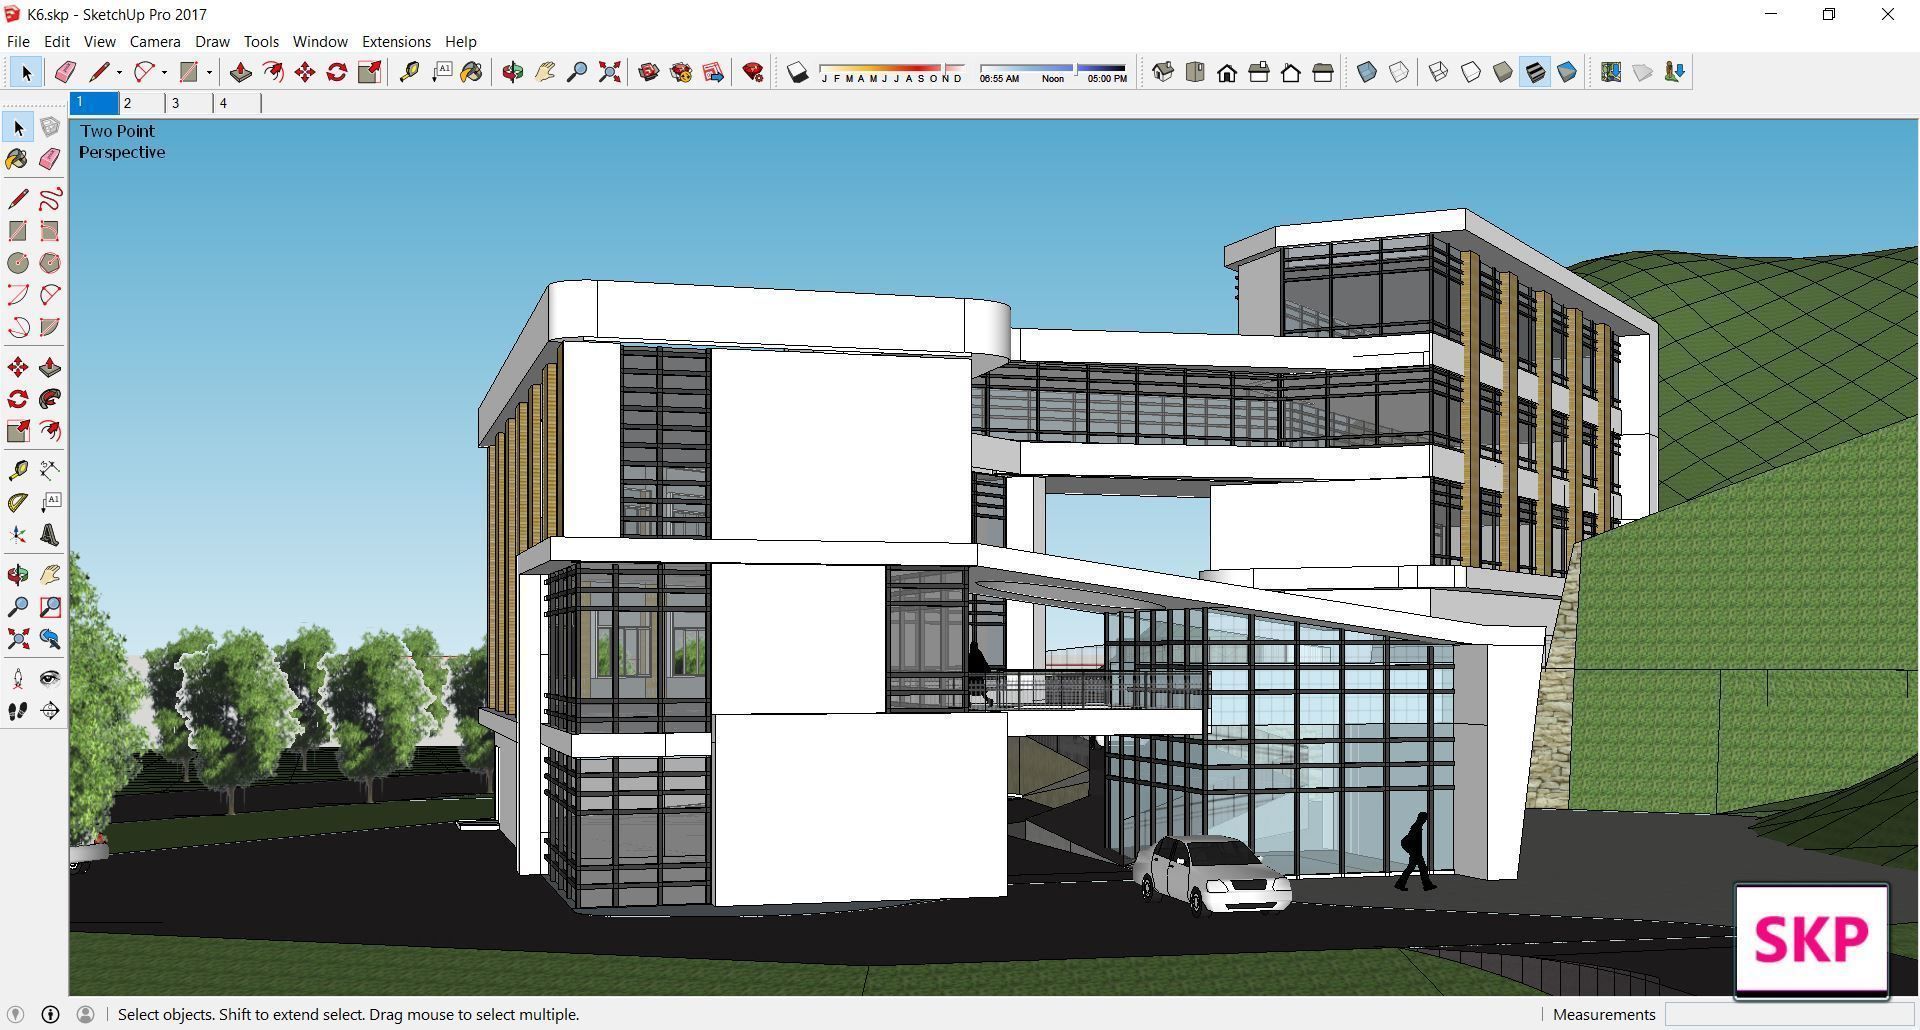Viewport: 1920px width, 1030px height.
Task: Enable Wireframe face style
Action: [x=1439, y=72]
